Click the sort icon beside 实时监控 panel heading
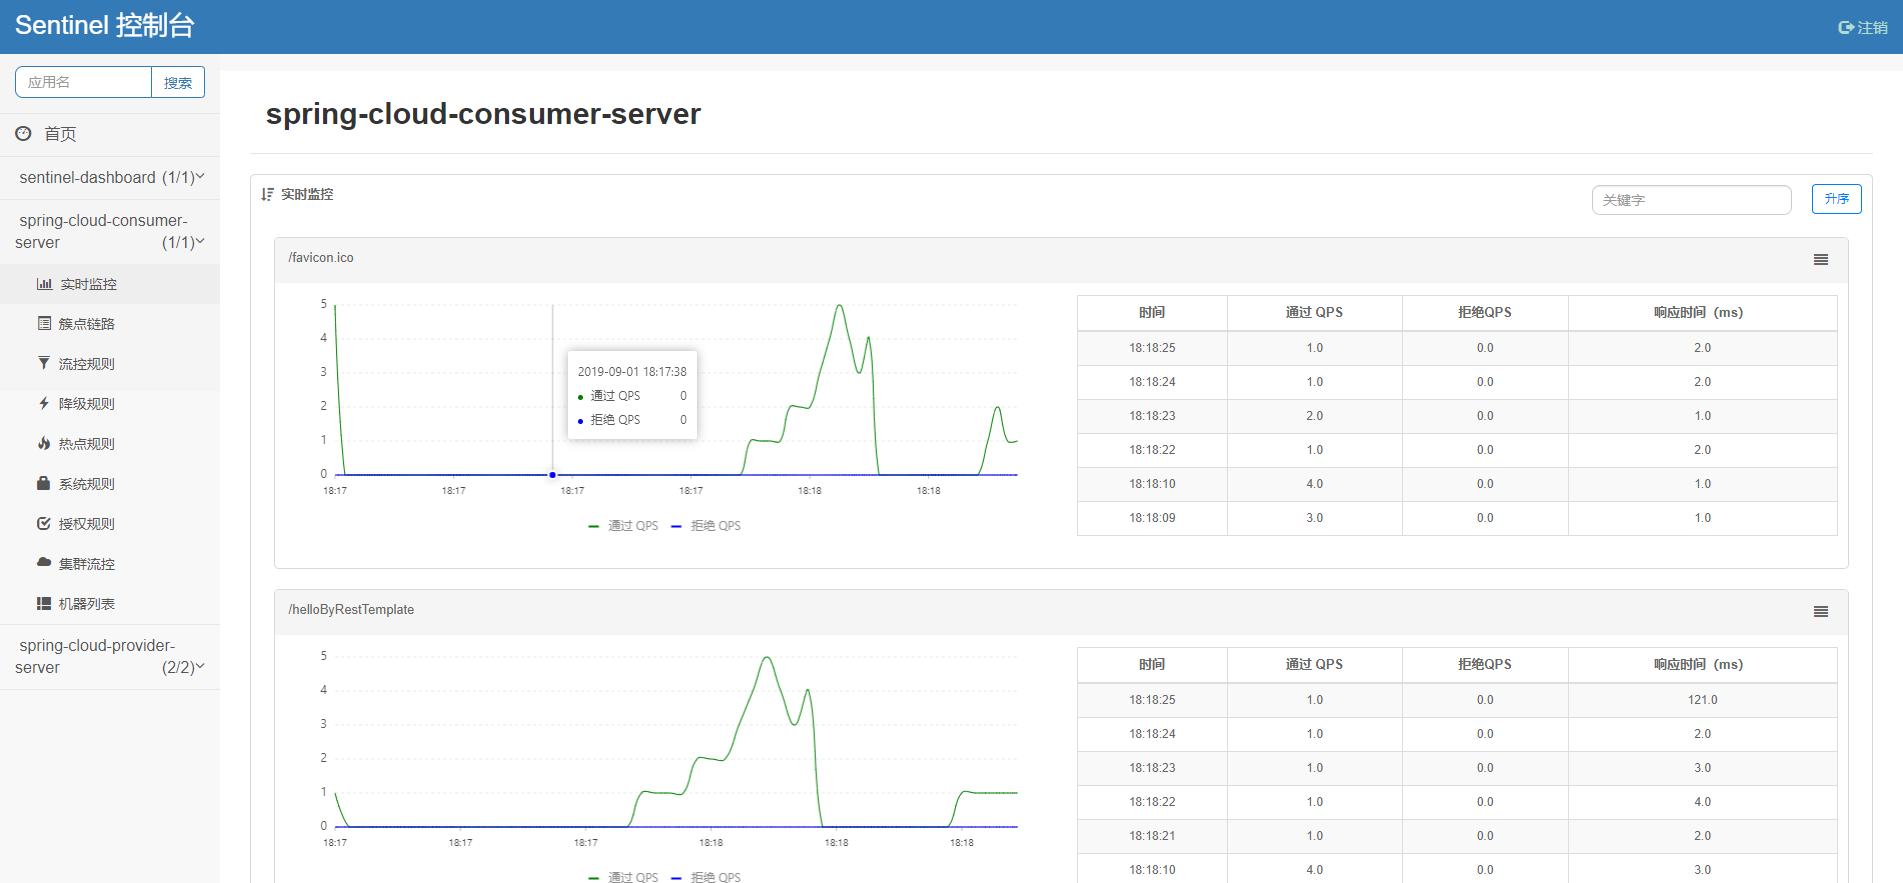The image size is (1903, 883). tap(267, 194)
